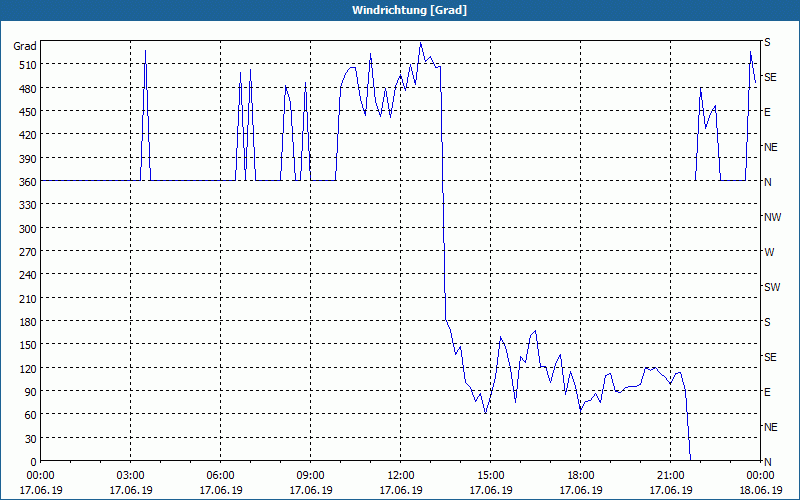Viewport: 800px width, 500px height.
Task: Click the S compass label at 180 level
Action: click(767, 322)
